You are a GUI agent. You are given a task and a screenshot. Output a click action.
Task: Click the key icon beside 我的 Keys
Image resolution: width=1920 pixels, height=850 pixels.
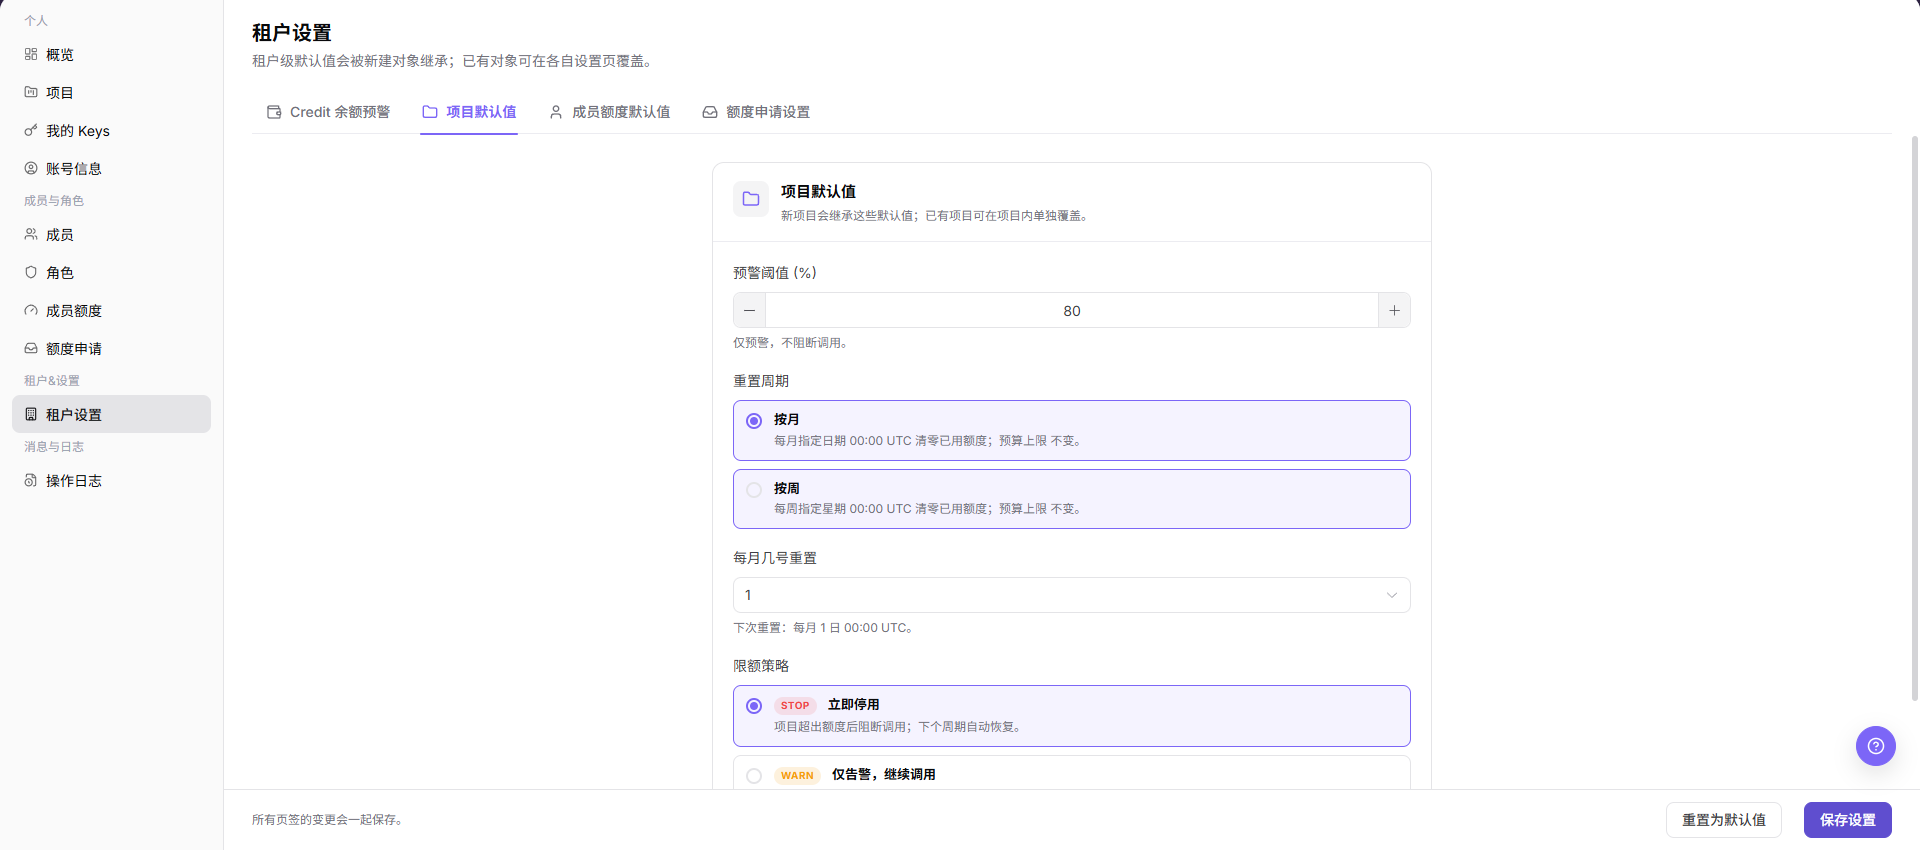pos(31,130)
